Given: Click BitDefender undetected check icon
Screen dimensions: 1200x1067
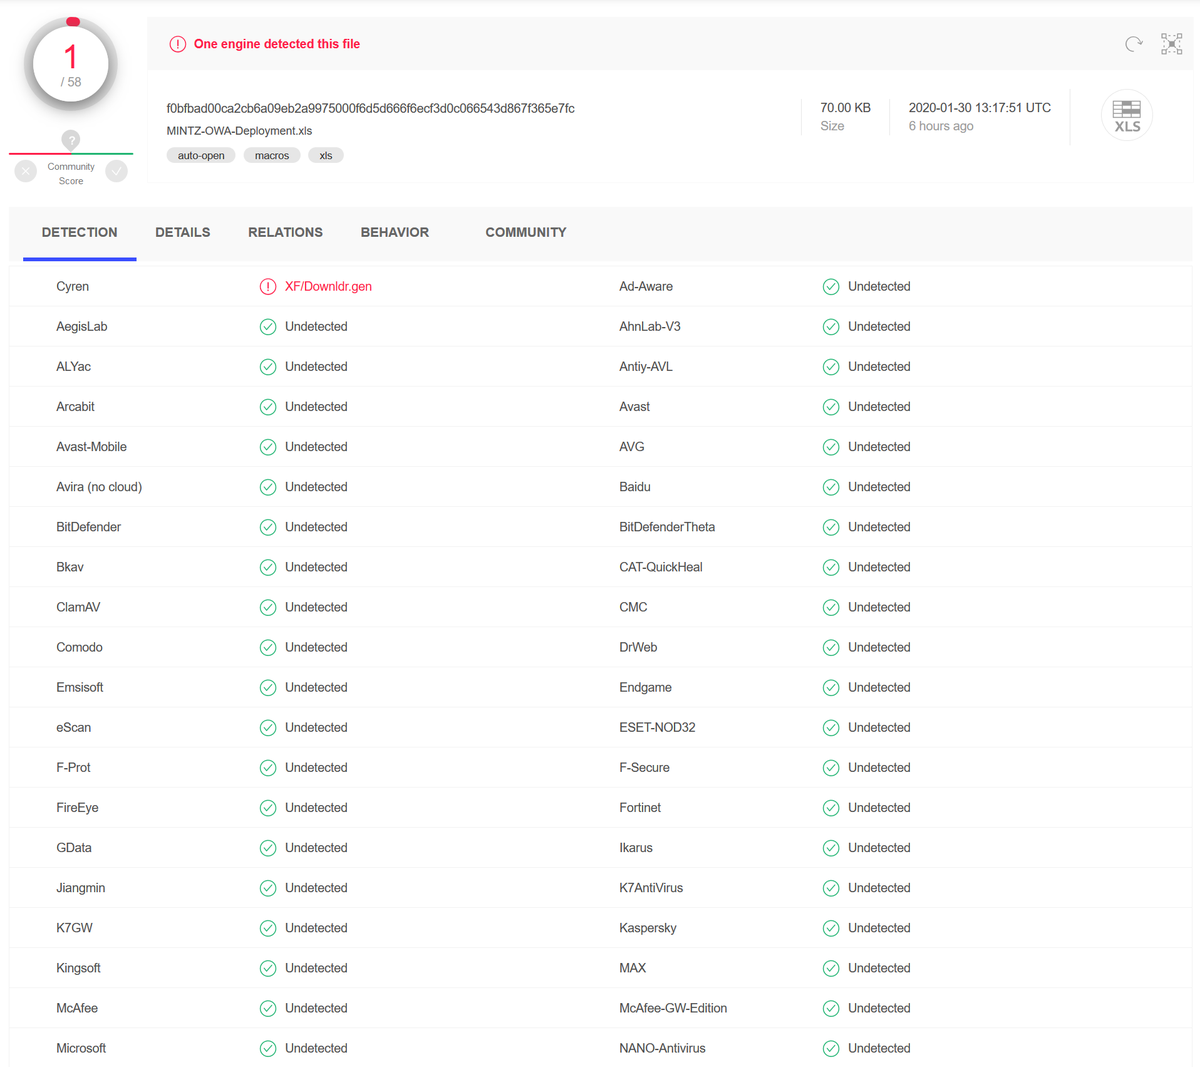Looking at the screenshot, I should tap(268, 527).
